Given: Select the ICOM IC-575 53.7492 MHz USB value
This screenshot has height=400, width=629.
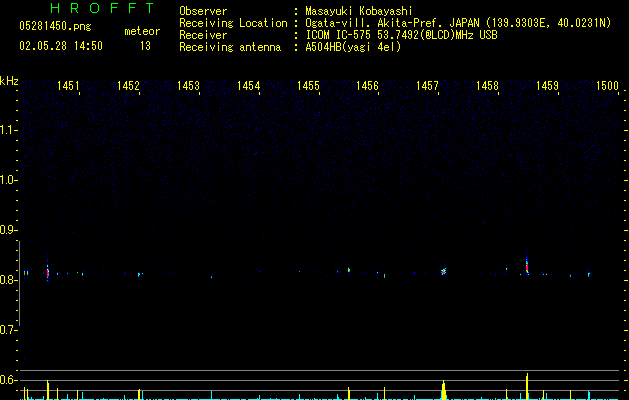Looking at the screenshot, I should (401, 35).
